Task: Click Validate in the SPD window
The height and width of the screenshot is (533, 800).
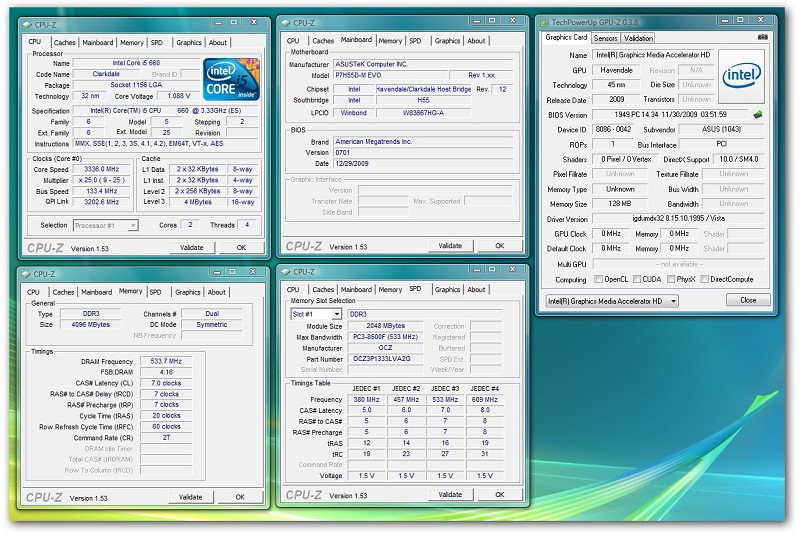Action: click(450, 495)
